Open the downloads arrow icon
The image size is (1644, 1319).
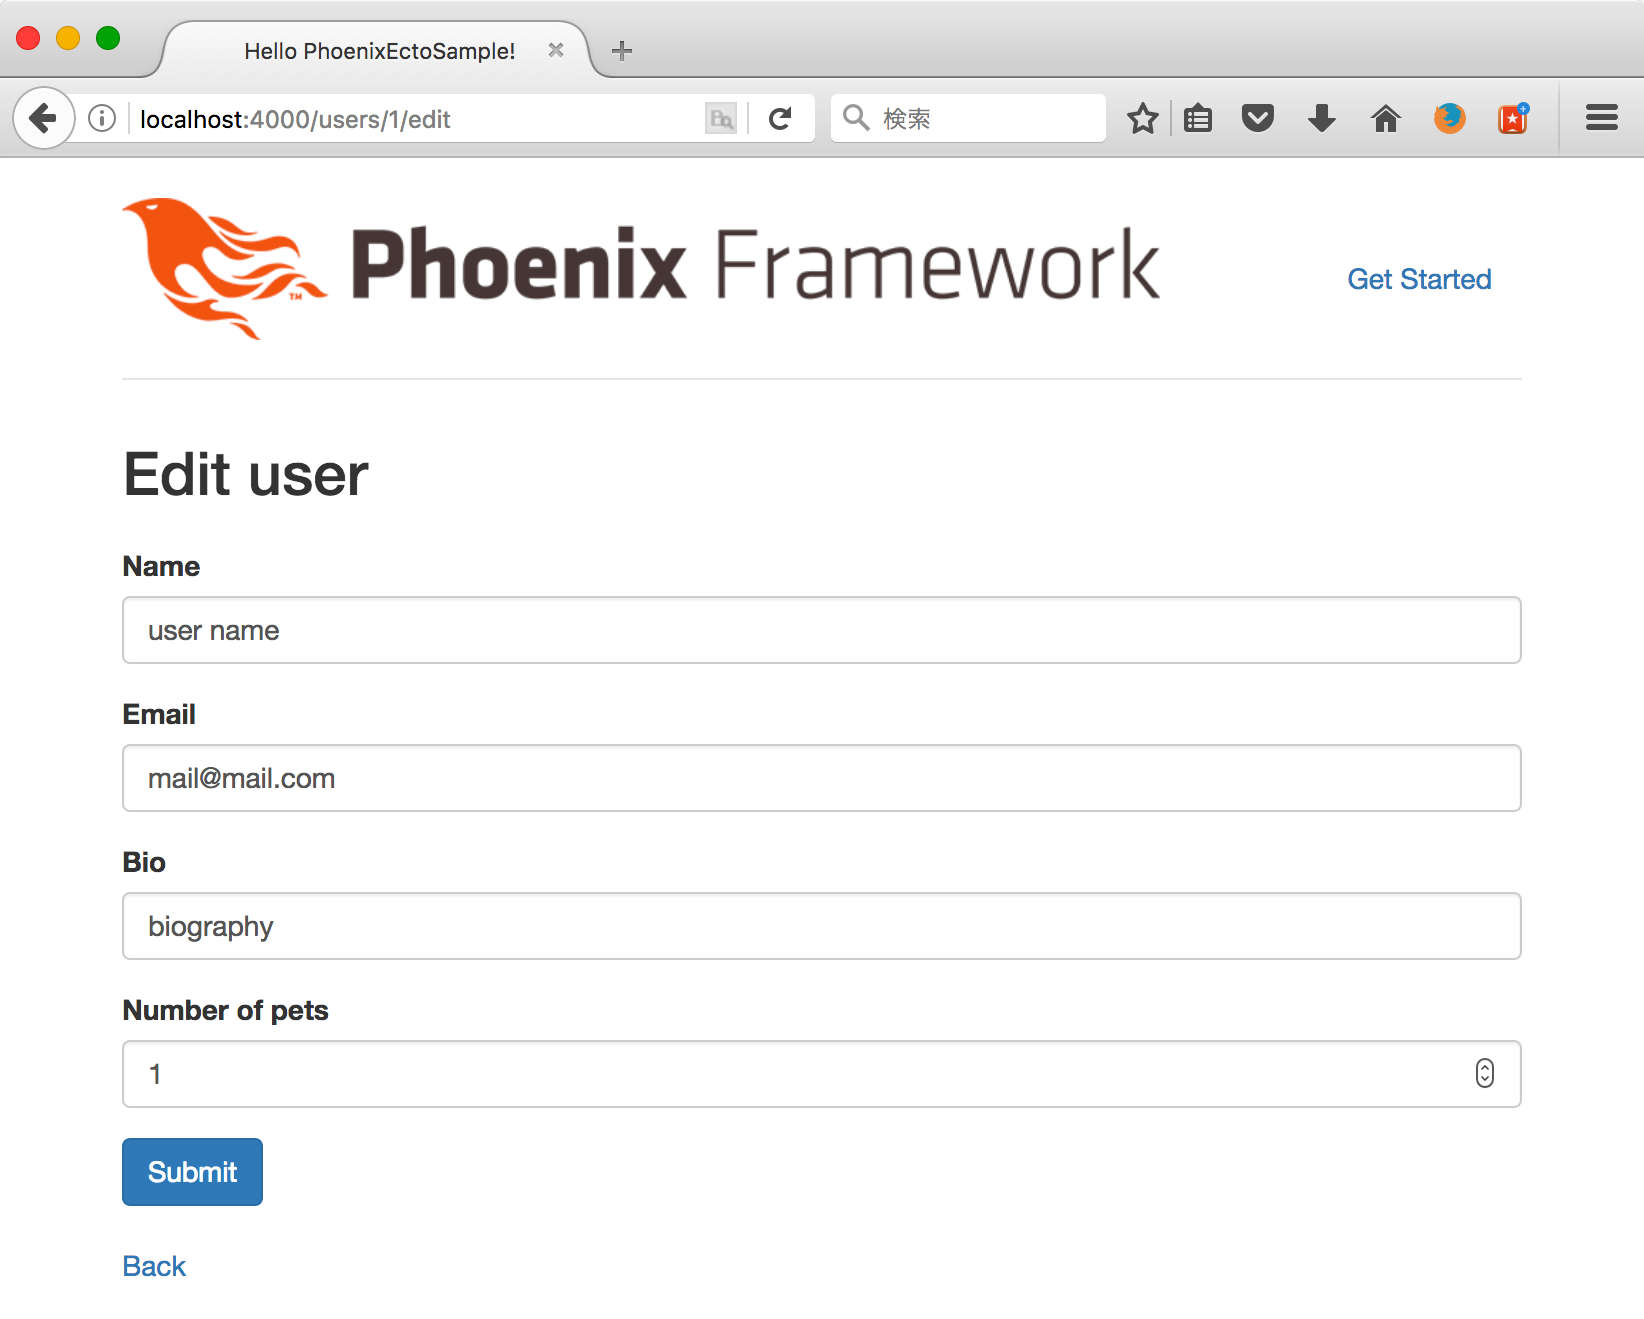1322,119
